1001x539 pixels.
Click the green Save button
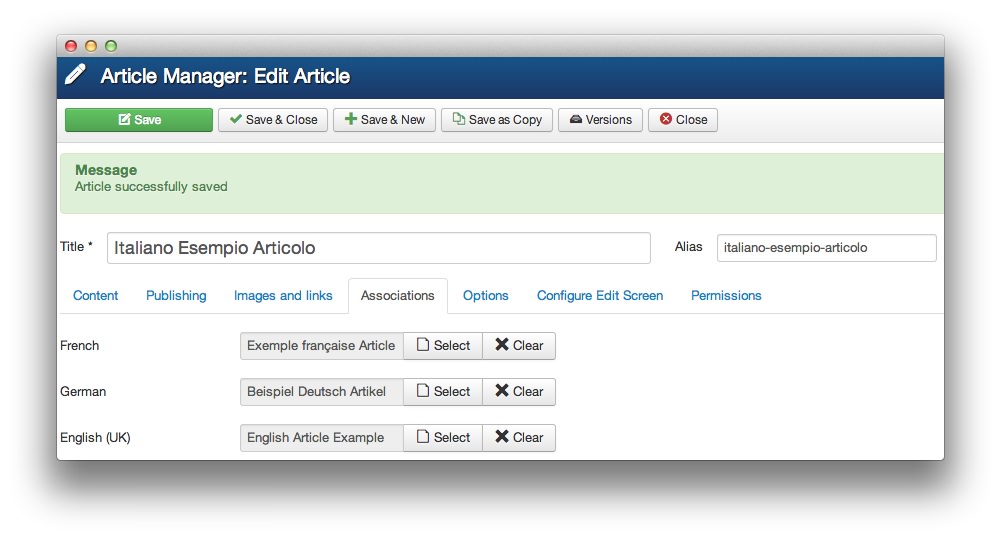(139, 120)
